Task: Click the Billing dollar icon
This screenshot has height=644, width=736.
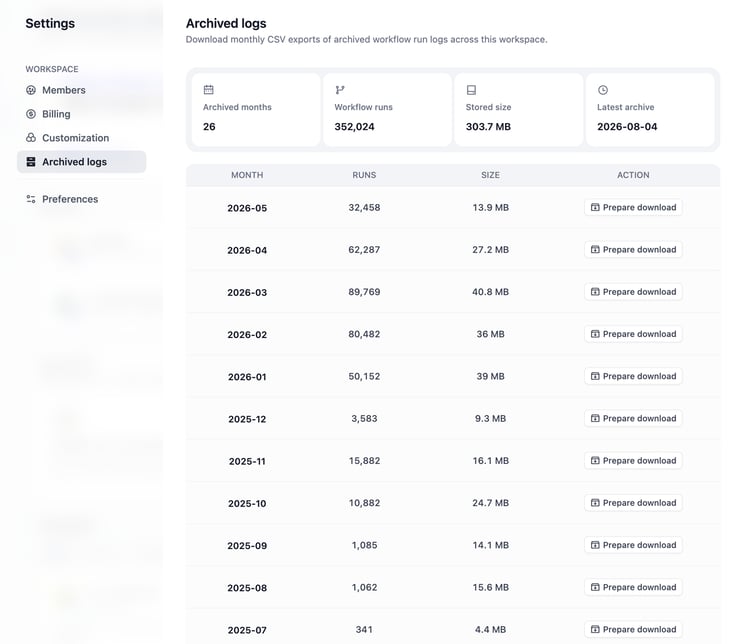Action: pyautogui.click(x=31, y=114)
